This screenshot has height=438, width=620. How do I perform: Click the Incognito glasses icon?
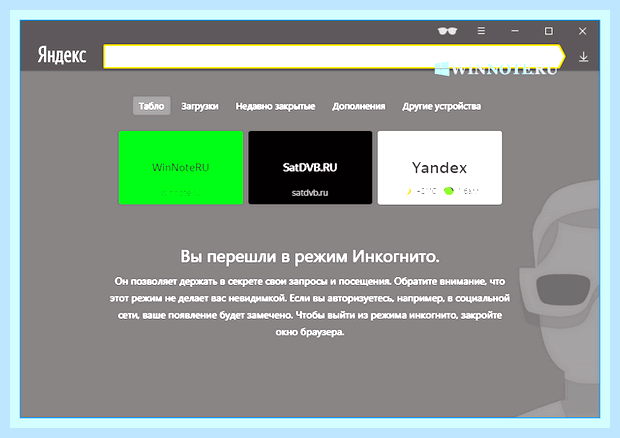click(x=447, y=31)
